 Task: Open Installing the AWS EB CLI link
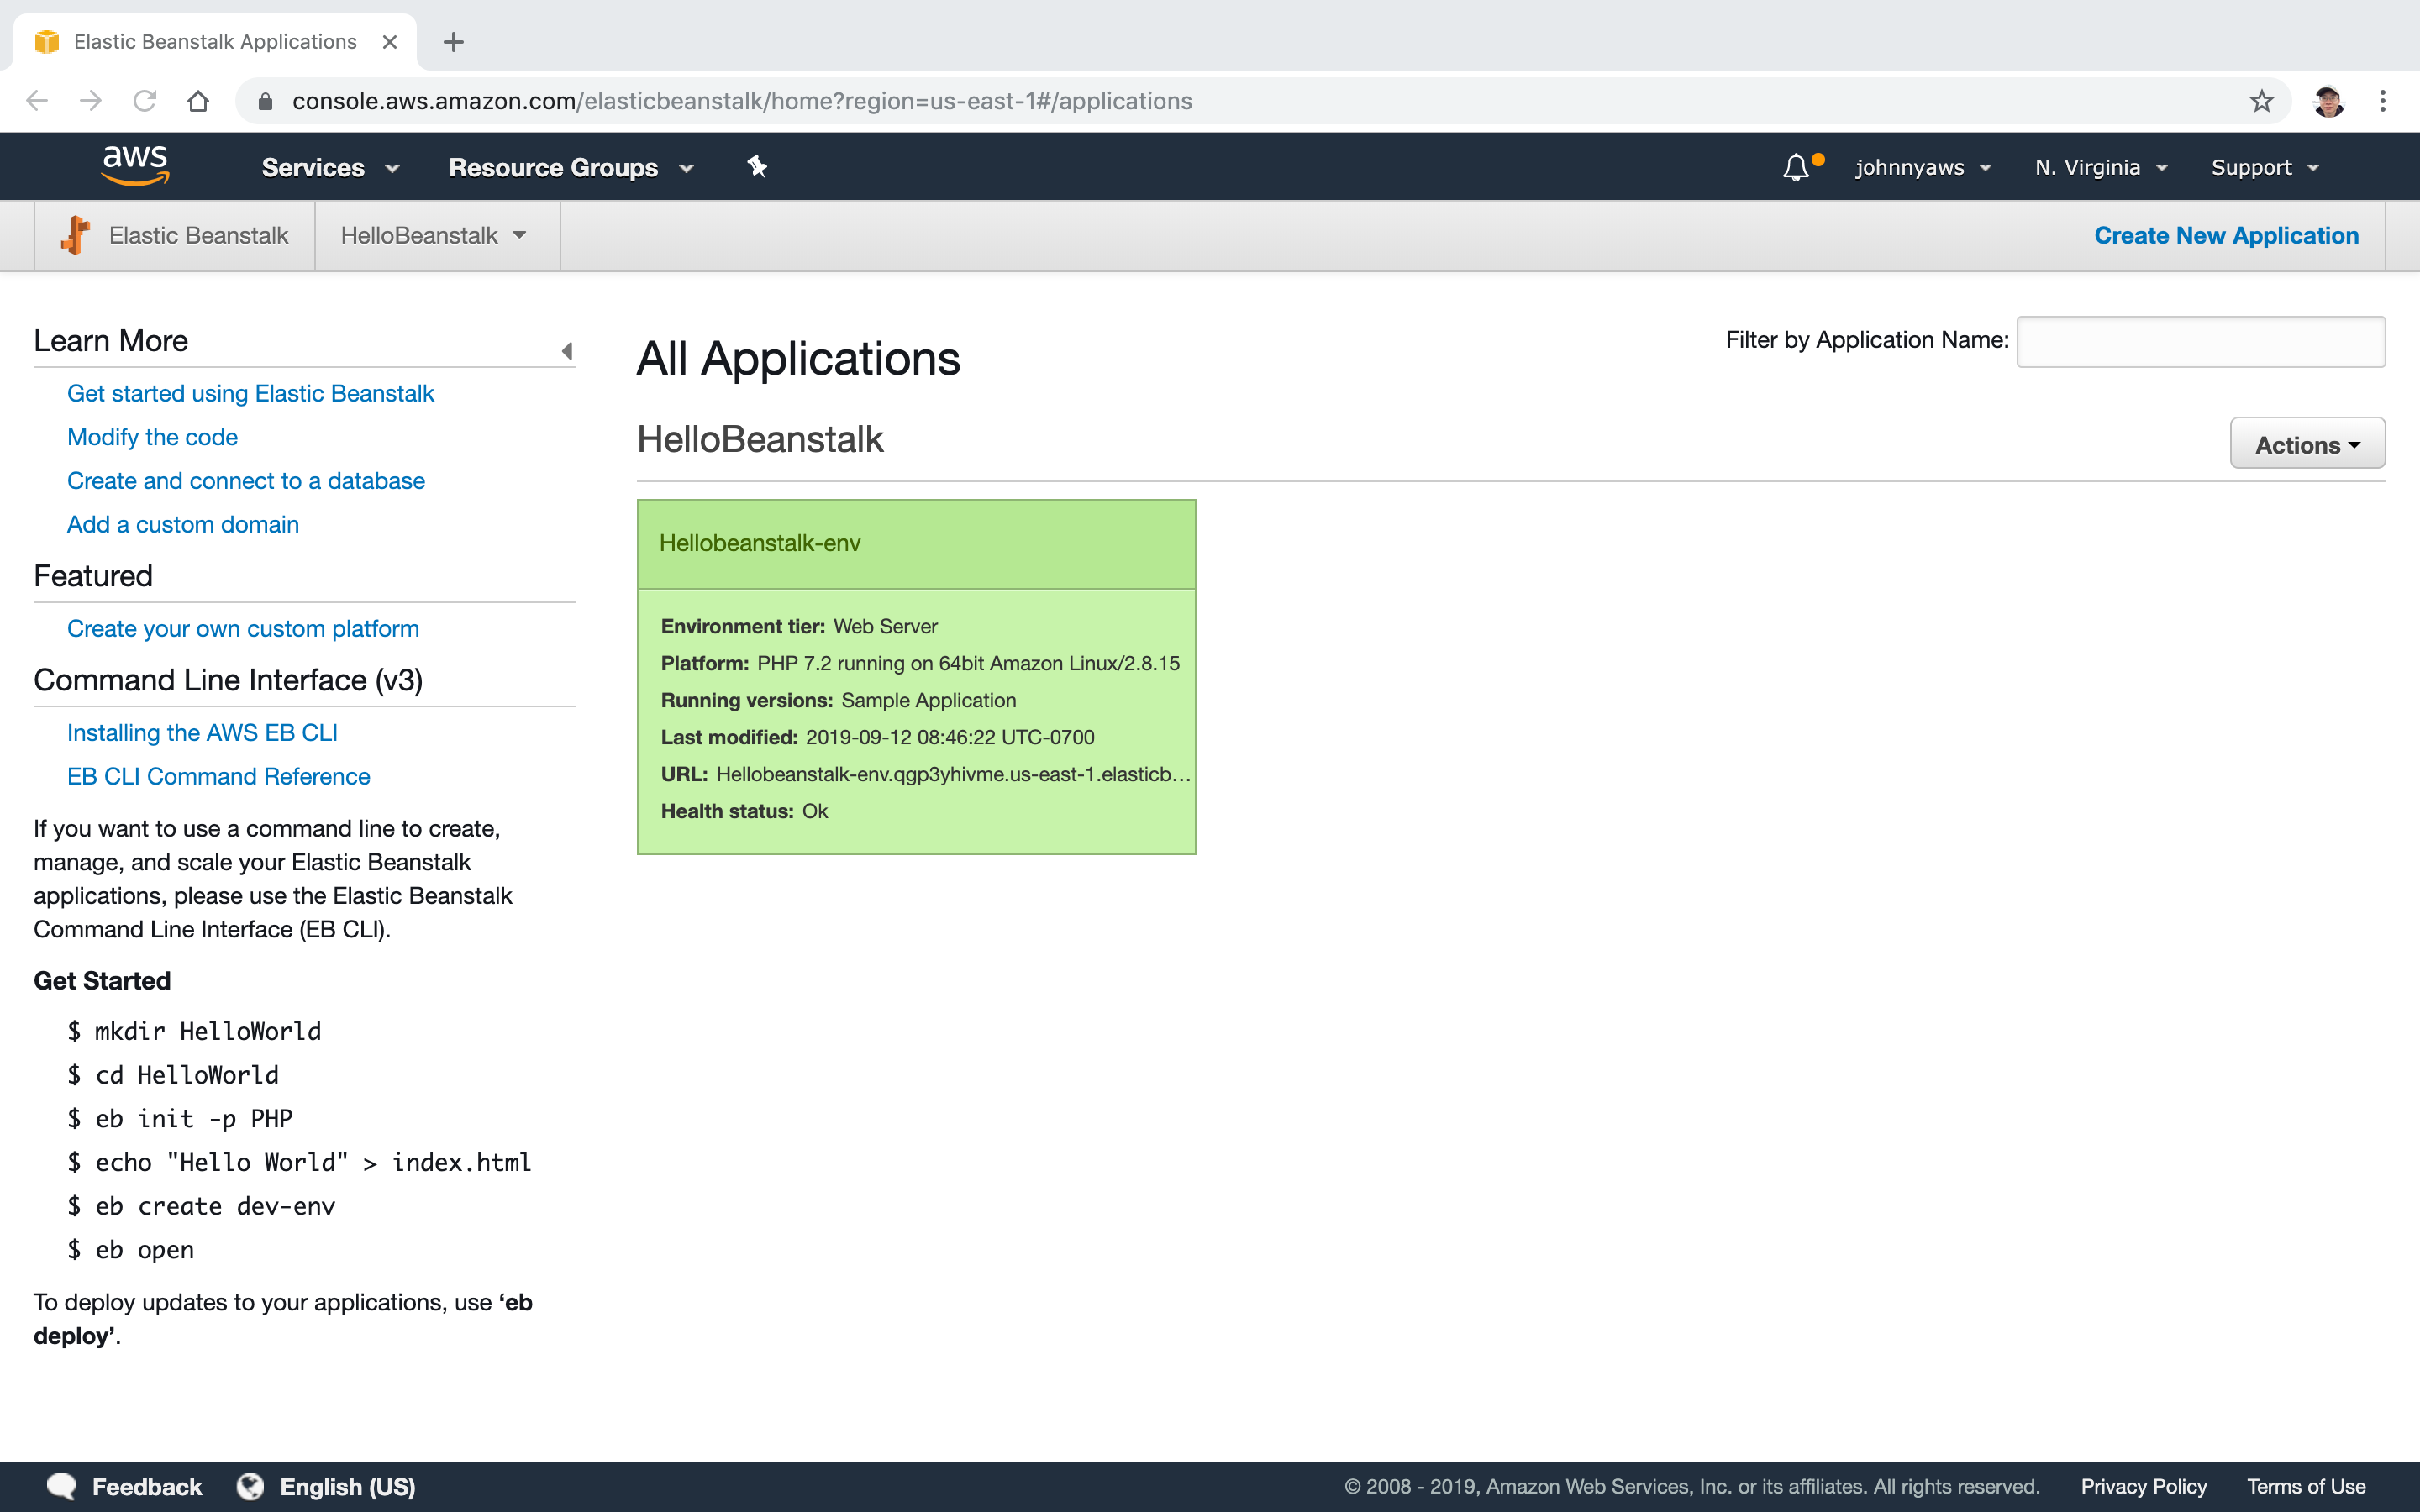pos(202,732)
